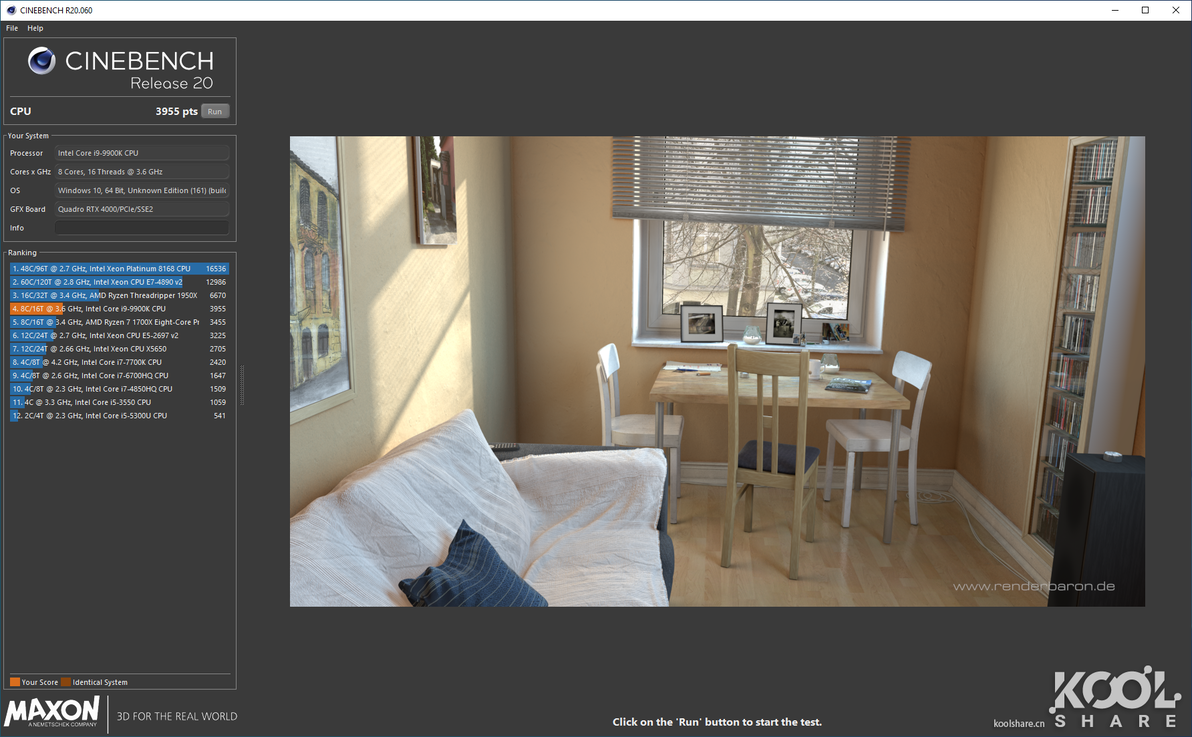Click the rendered room scene image
Image resolution: width=1192 pixels, height=737 pixels.
pos(717,371)
